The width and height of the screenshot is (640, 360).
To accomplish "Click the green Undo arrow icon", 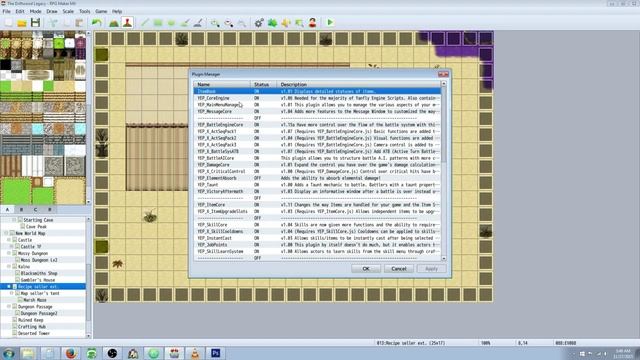I will tap(97, 23).
